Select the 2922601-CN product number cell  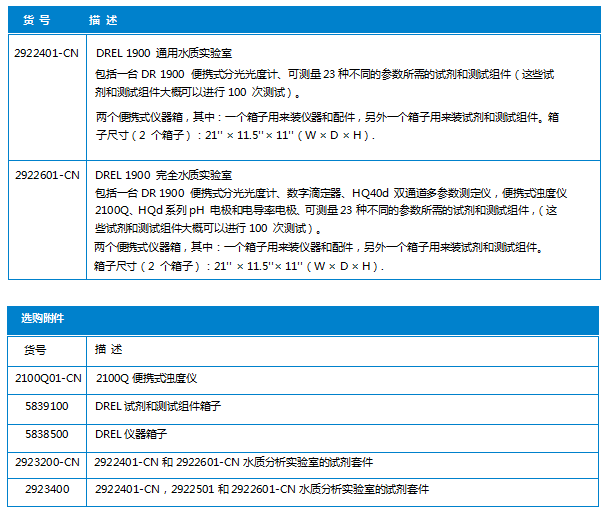click(46, 176)
